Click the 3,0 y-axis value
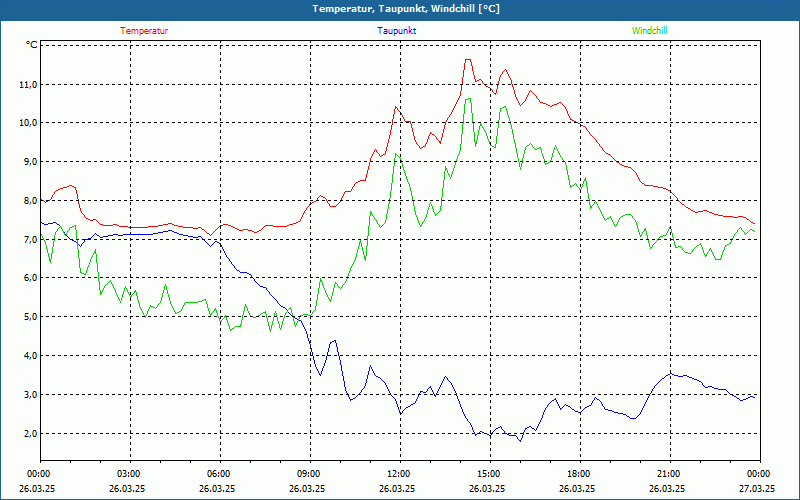 (31, 394)
